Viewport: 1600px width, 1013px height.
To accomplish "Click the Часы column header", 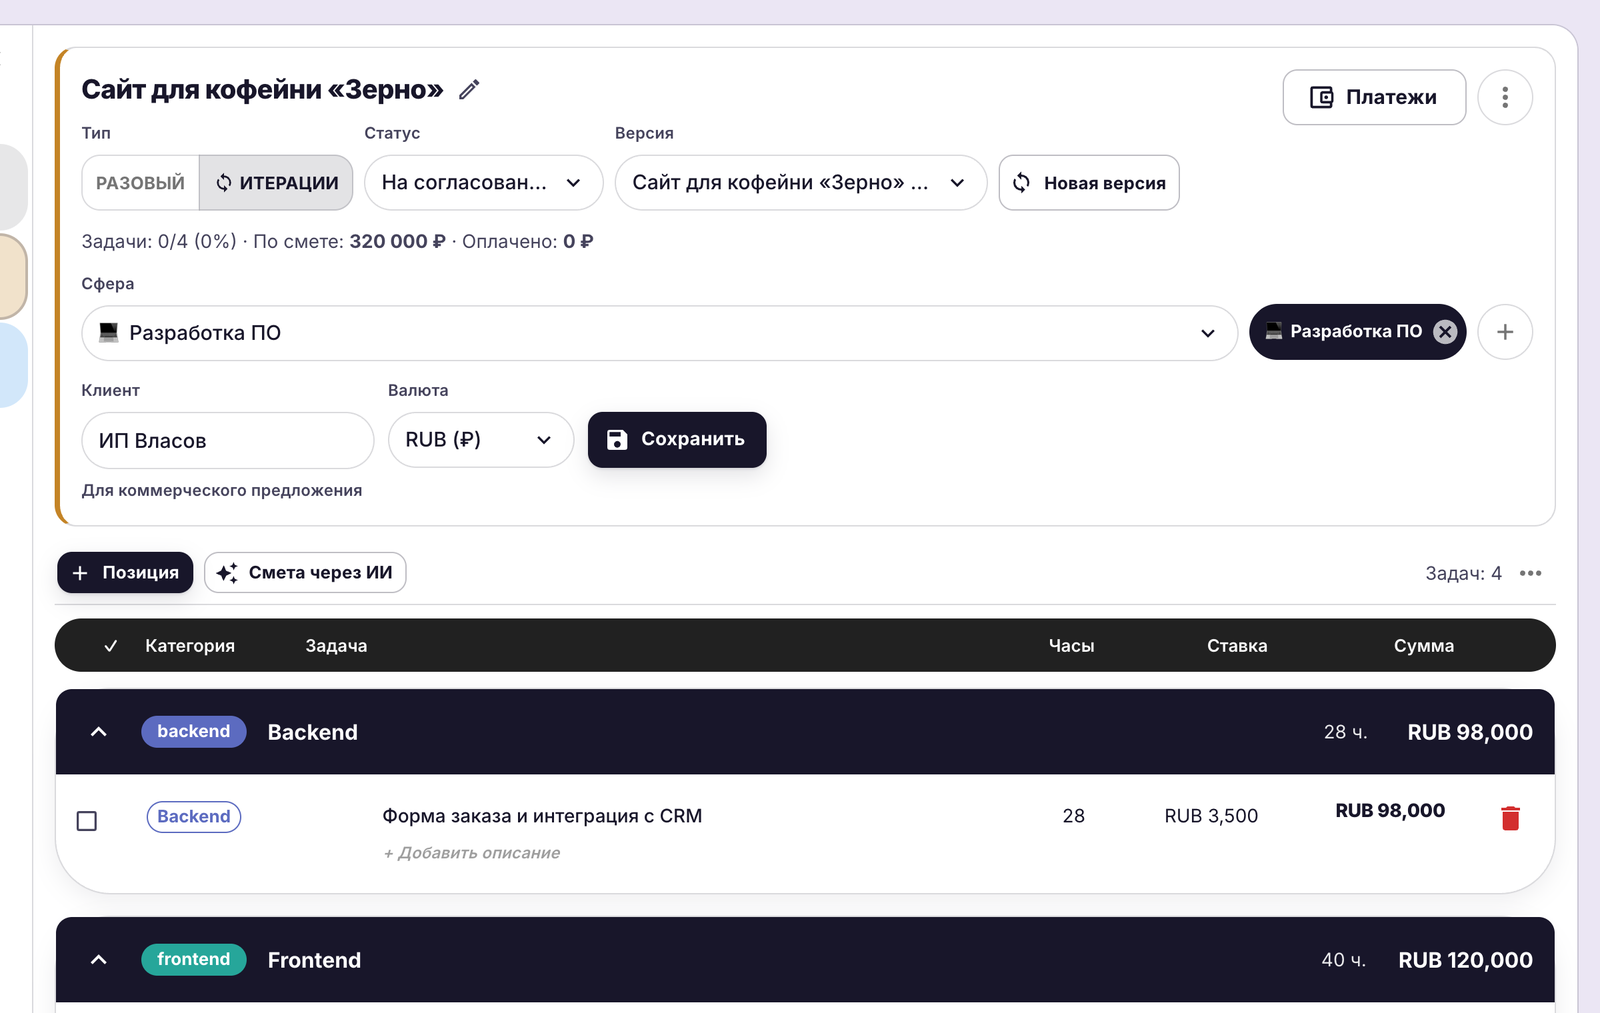I will (1071, 646).
